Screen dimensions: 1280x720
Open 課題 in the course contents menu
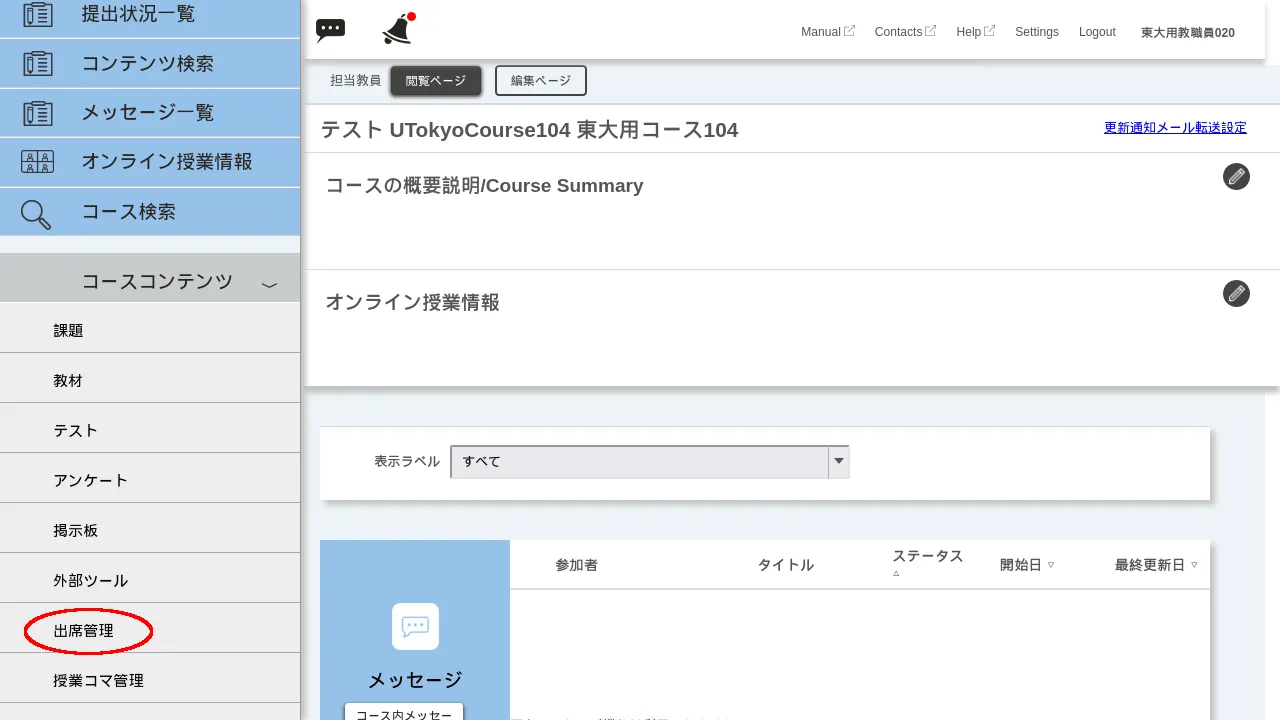point(68,330)
